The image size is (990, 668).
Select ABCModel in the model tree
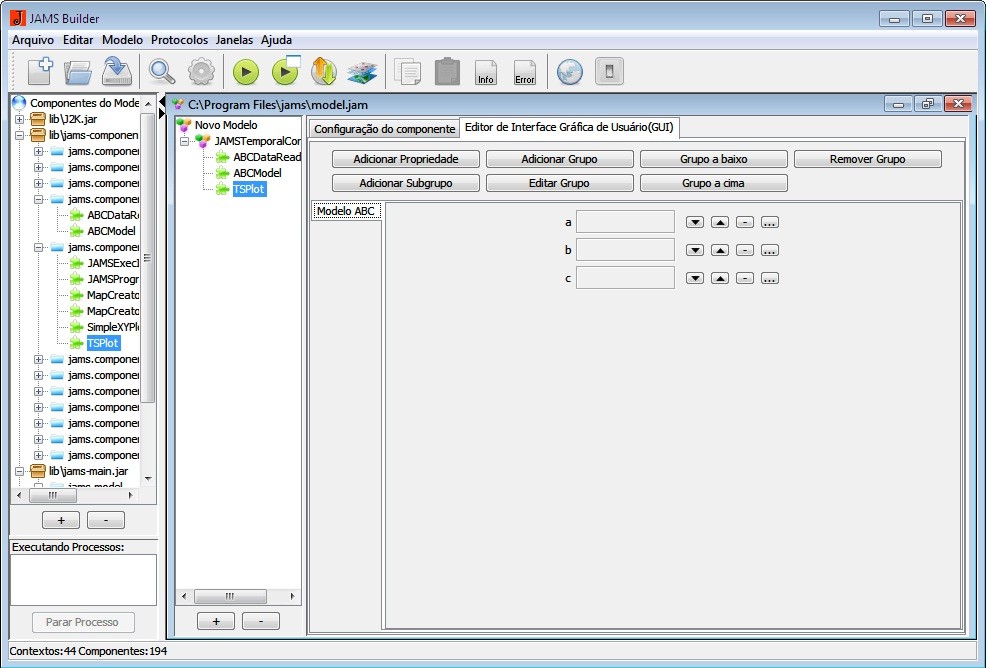256,173
